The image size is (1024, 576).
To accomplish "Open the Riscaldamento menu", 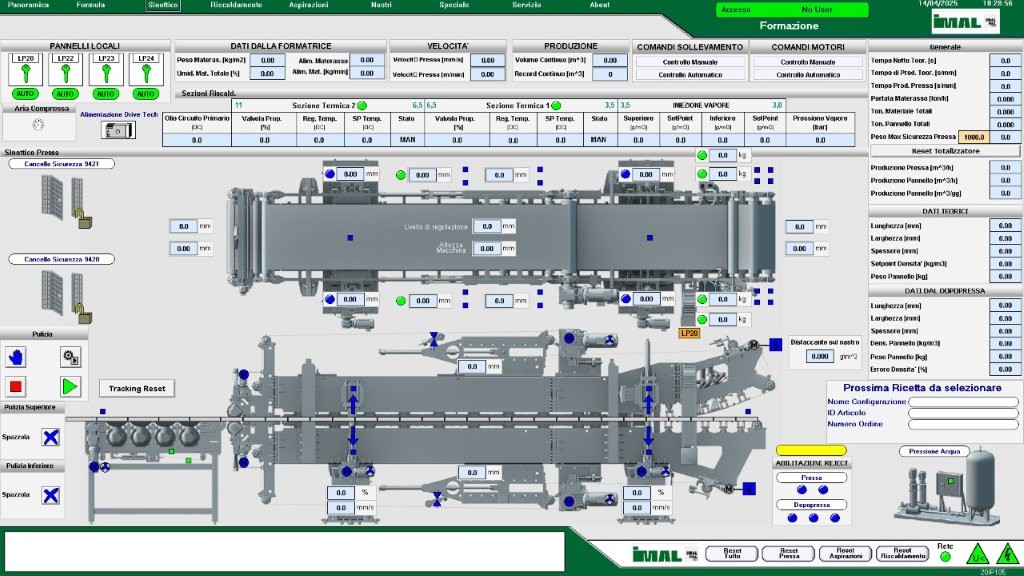I will [236, 5].
